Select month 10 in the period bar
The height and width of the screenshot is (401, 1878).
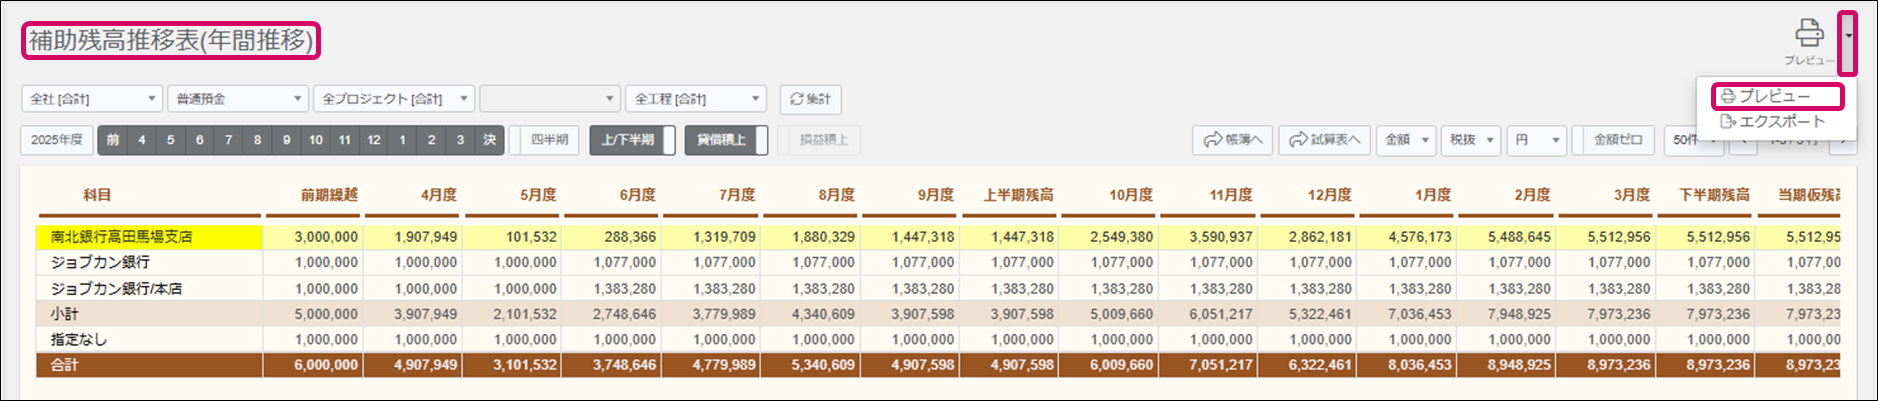tap(316, 140)
